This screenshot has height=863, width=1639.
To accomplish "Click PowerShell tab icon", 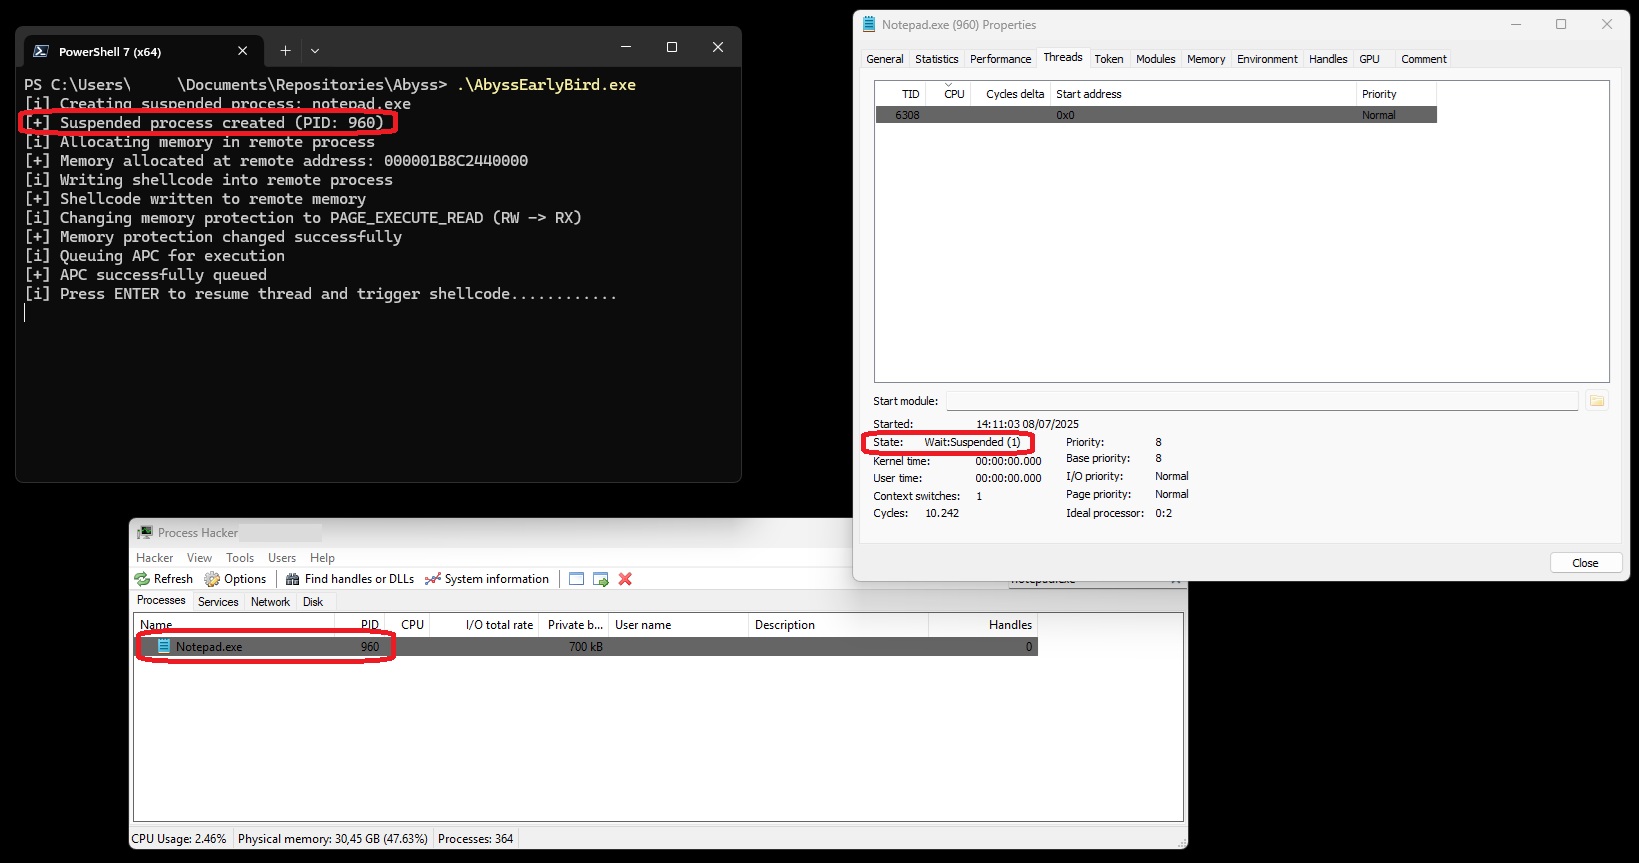I will click(x=41, y=51).
